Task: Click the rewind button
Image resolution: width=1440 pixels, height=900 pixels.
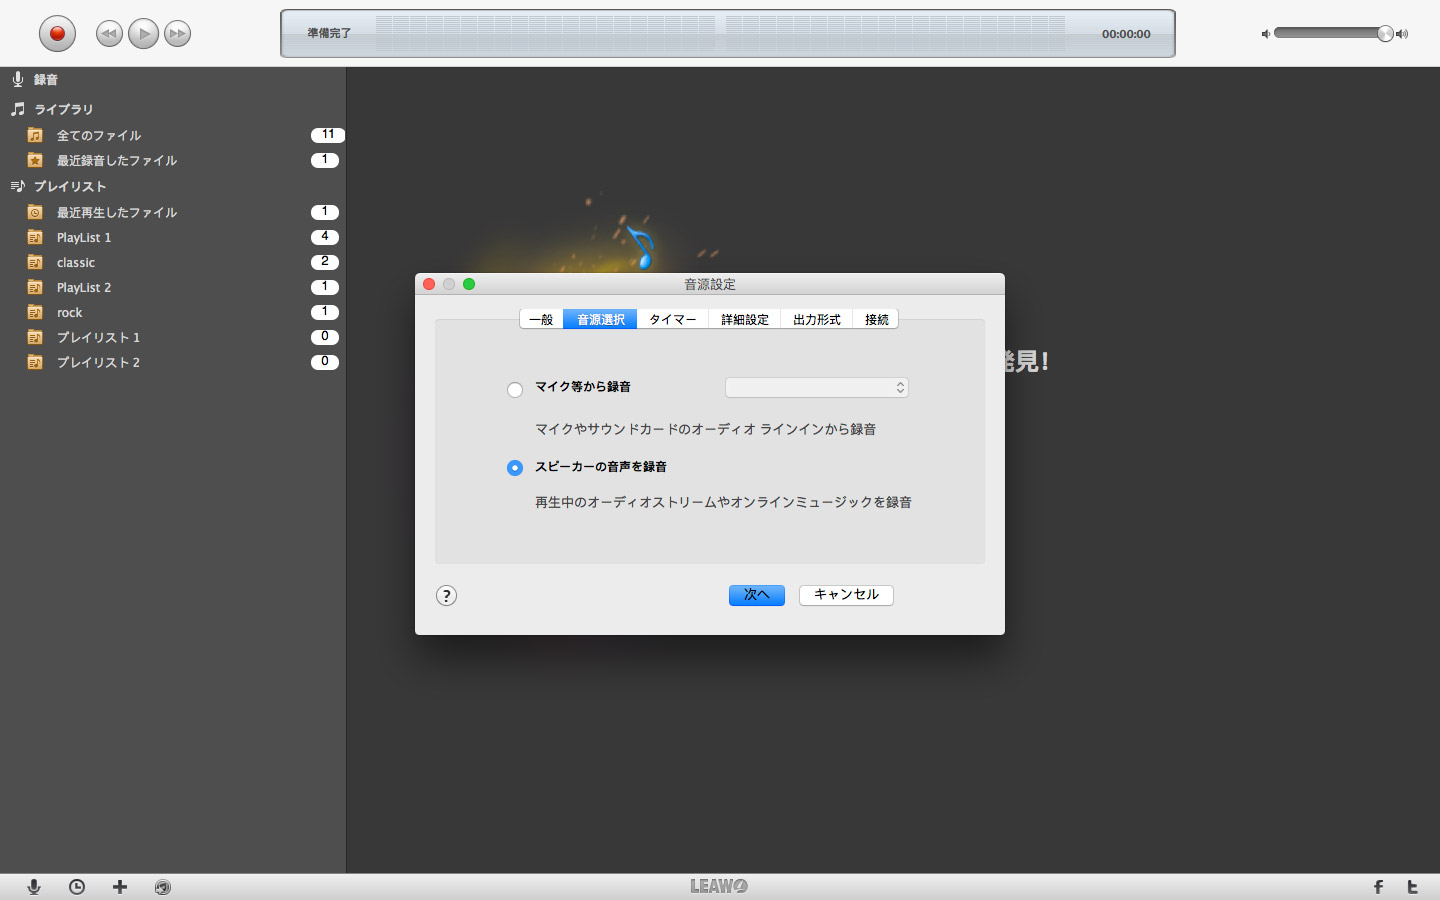Action: click(109, 34)
